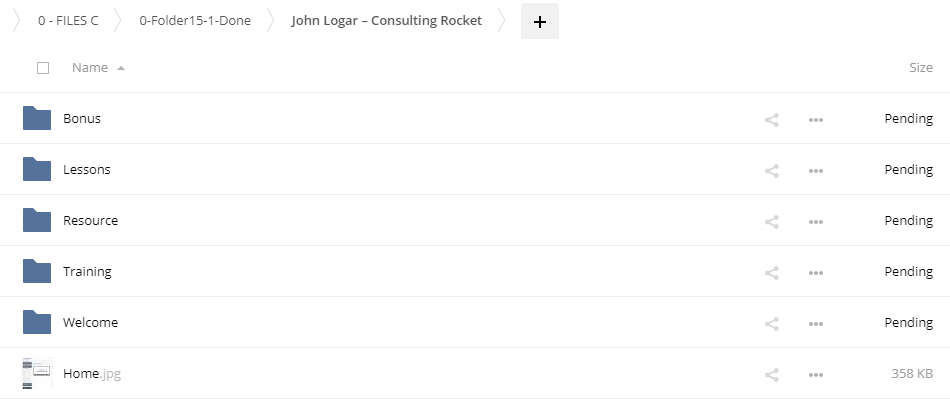Click share icon for Home.jpg
Screen dimensions: 950x413
(x=771, y=374)
